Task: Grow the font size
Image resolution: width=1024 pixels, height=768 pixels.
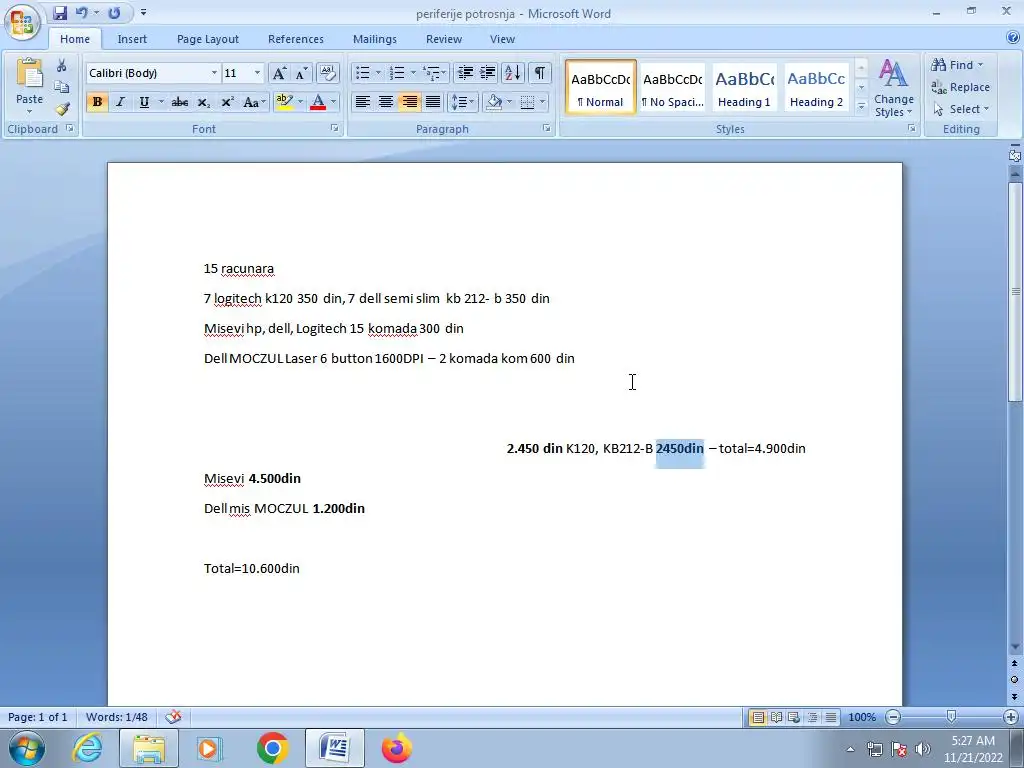Action: coord(279,73)
